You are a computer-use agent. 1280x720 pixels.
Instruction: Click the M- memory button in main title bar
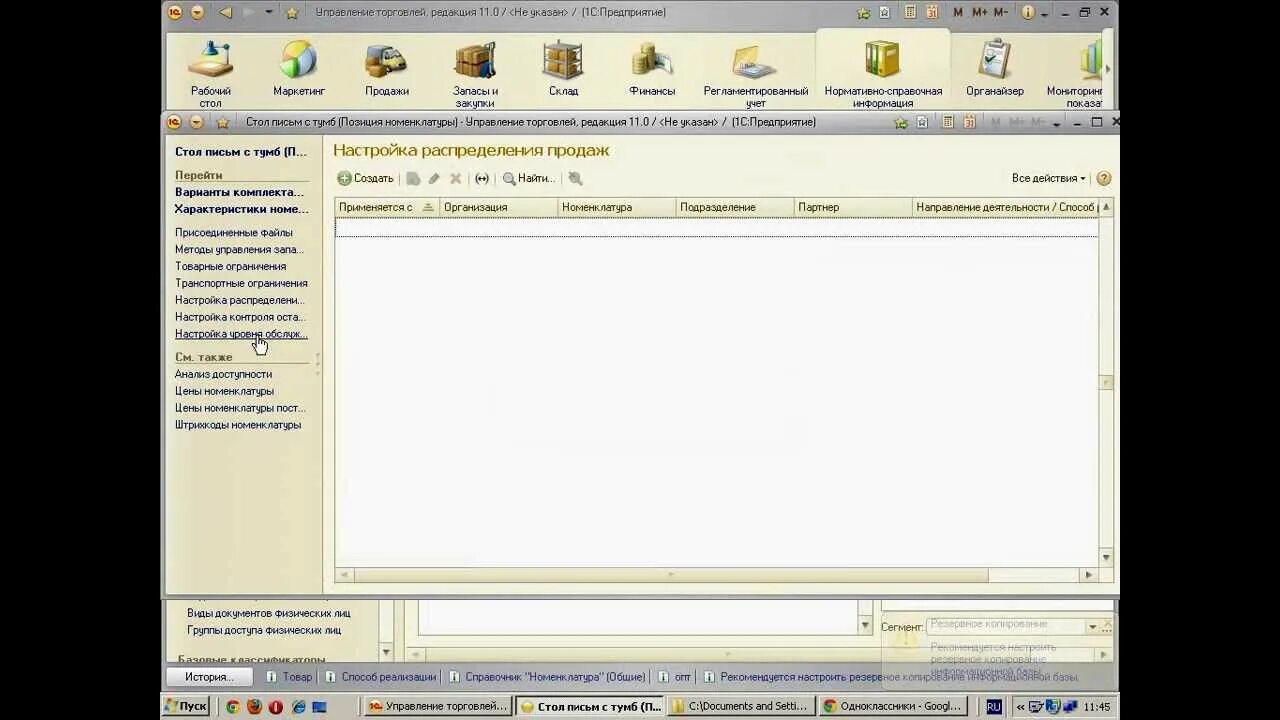(1000, 12)
